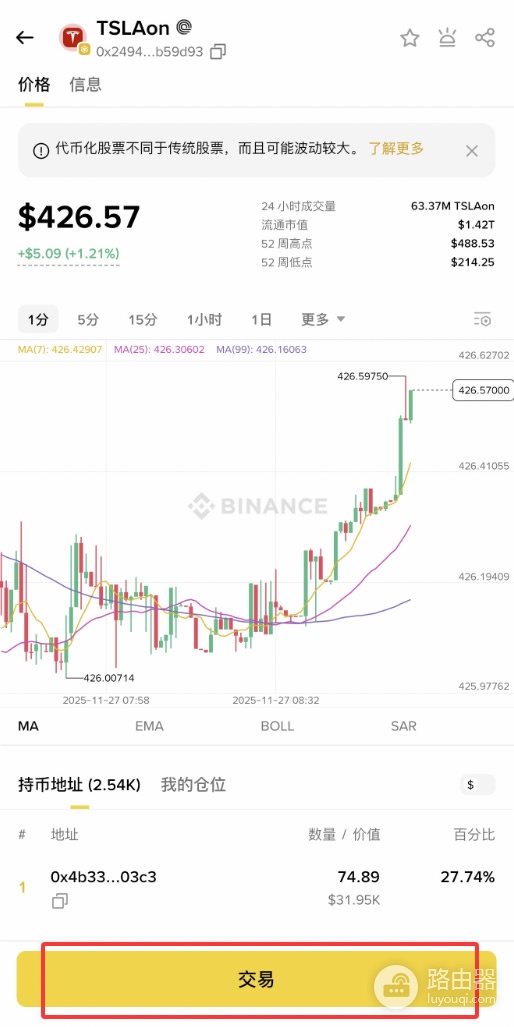Choose the 1日 timeframe
Viewport: 514px width, 1027px height.
[x=261, y=320]
